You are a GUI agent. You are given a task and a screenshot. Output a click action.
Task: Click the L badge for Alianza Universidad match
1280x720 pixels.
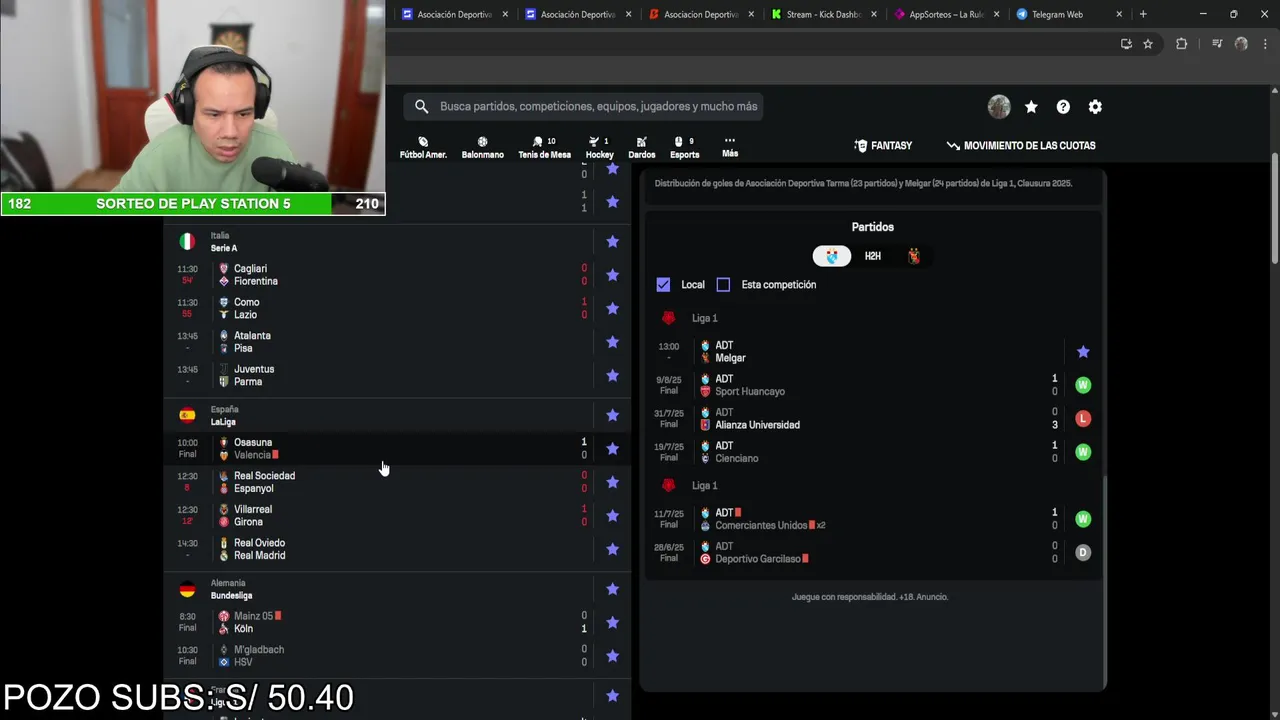(1083, 419)
